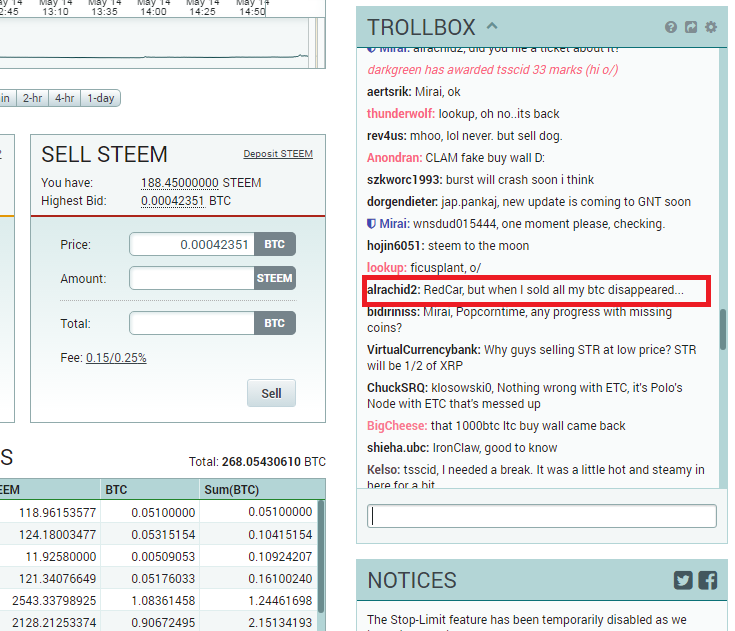Viewport: 735px width, 631px height.
Task: Focus the Total BTC input field
Action: [192, 323]
